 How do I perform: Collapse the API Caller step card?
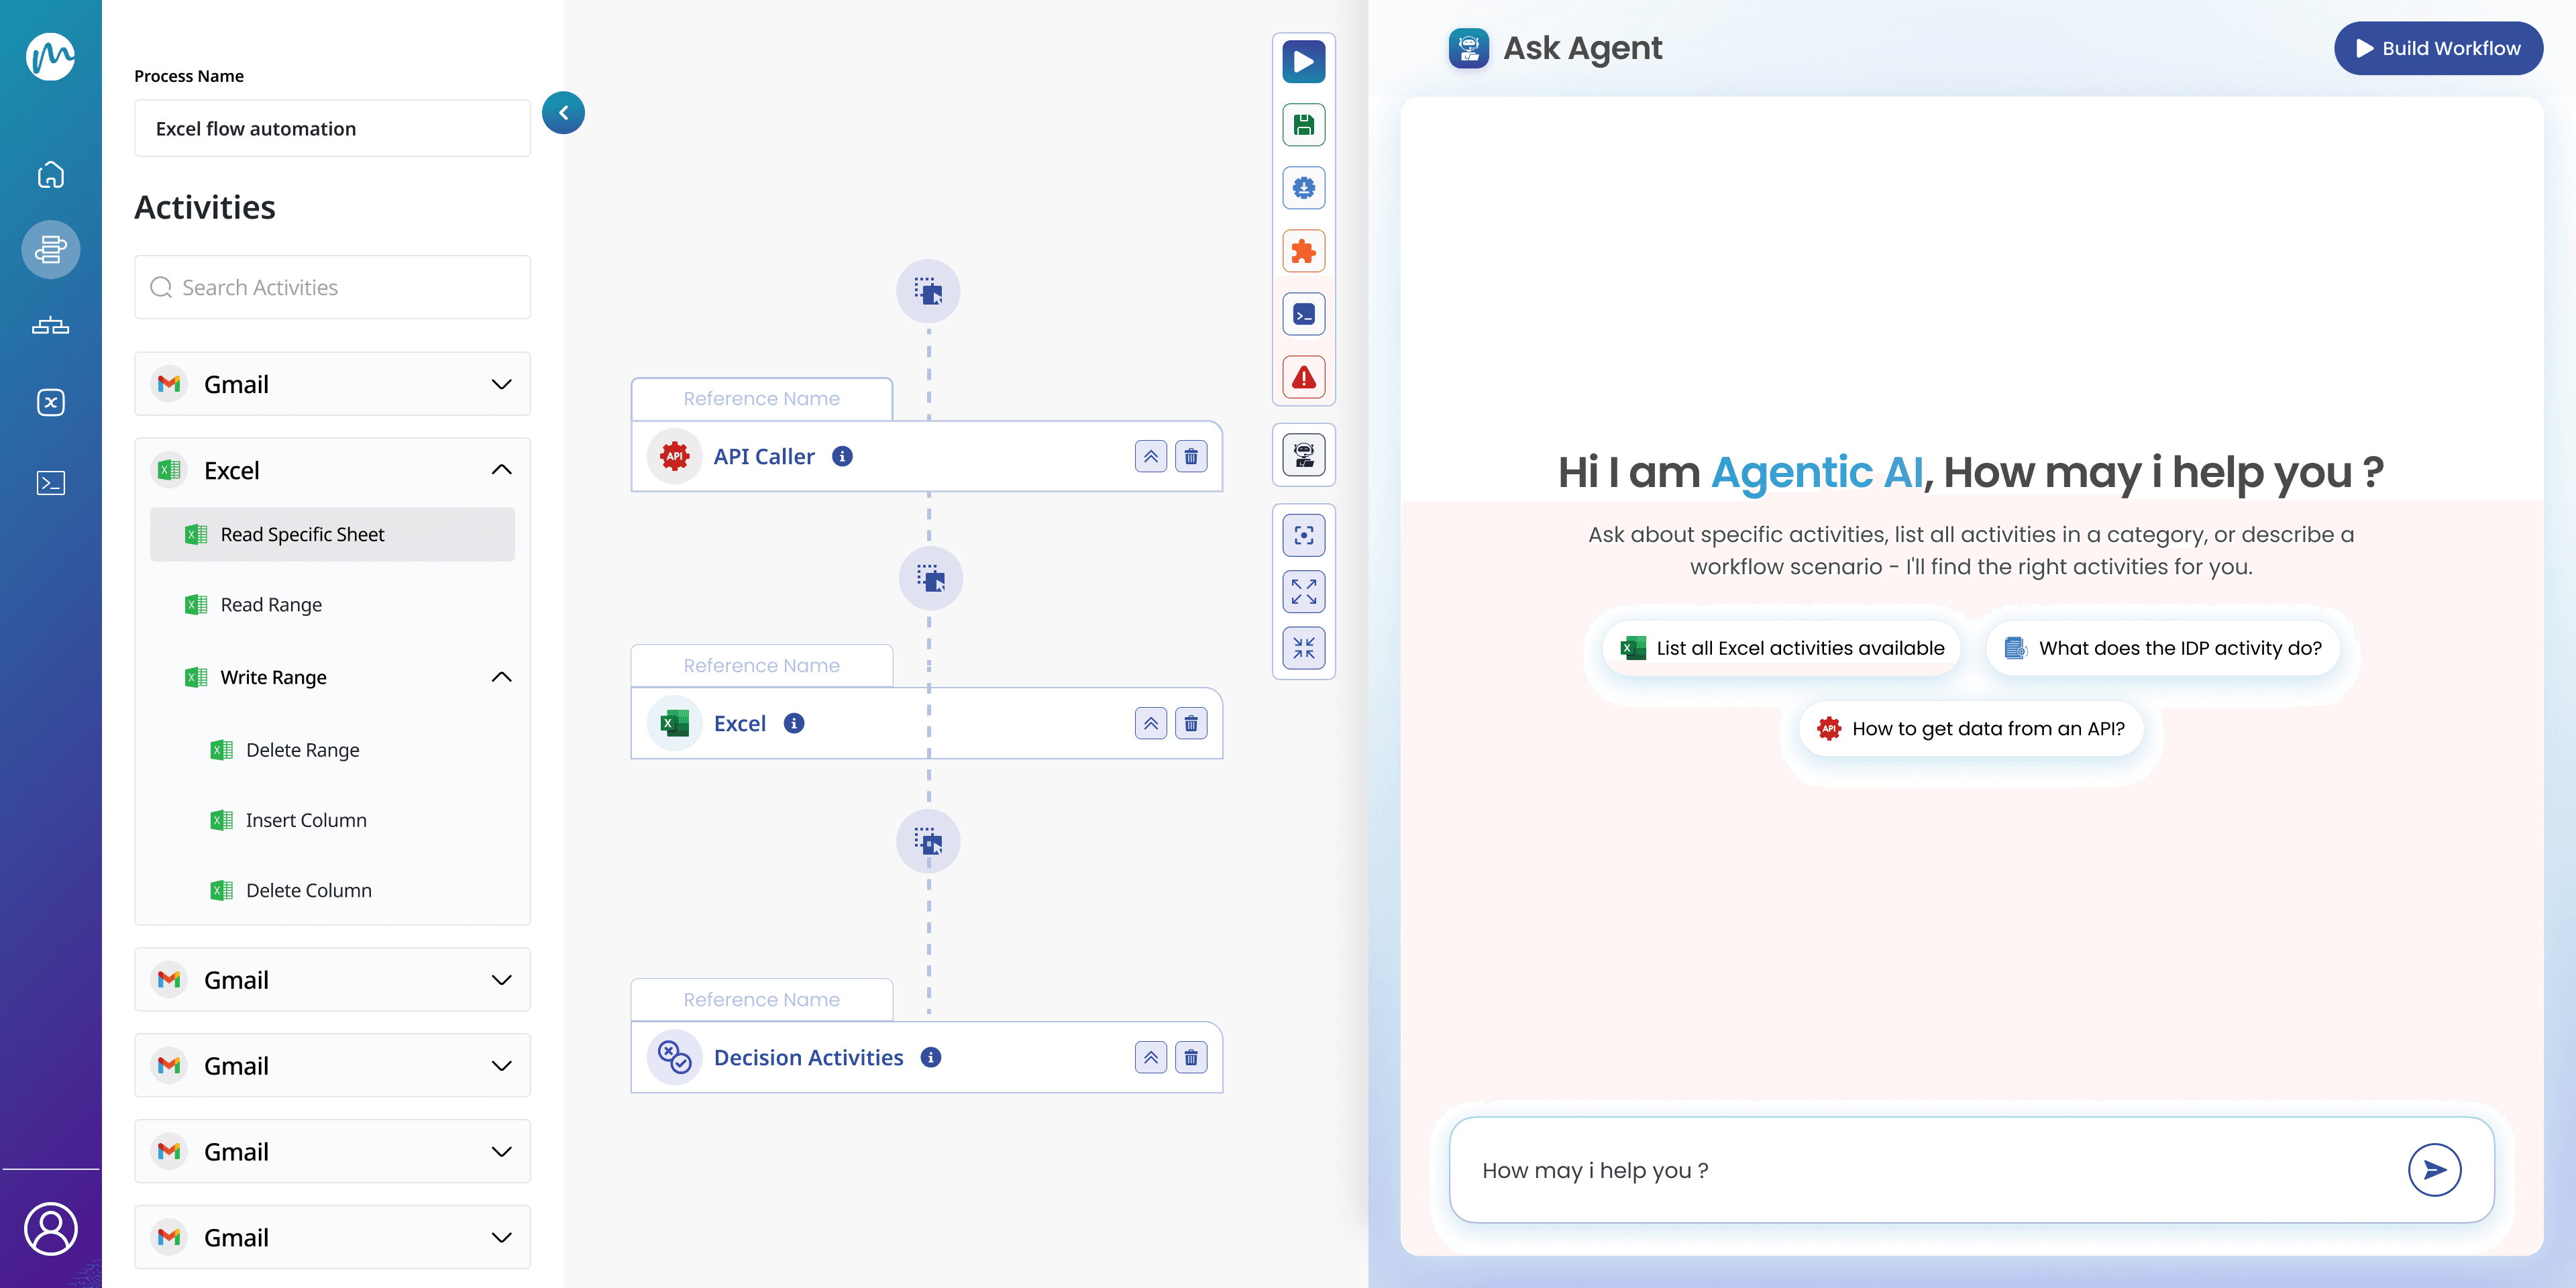(1151, 457)
